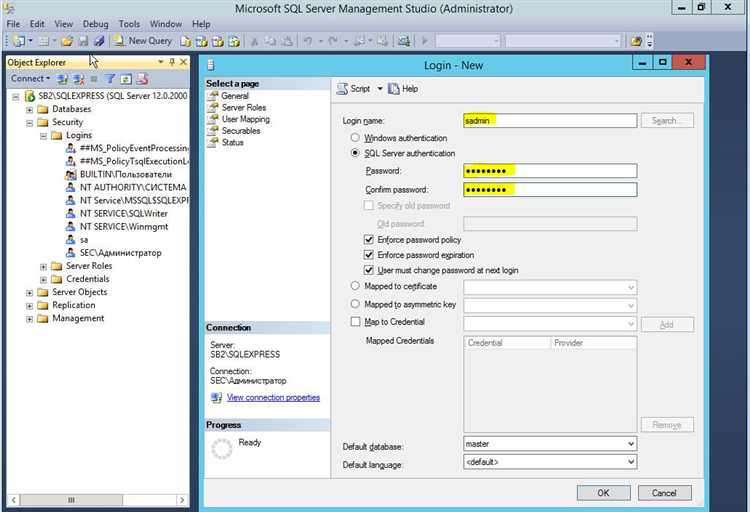Click the Open File folder icon in toolbar
This screenshot has height=512, width=750.
(x=67, y=41)
